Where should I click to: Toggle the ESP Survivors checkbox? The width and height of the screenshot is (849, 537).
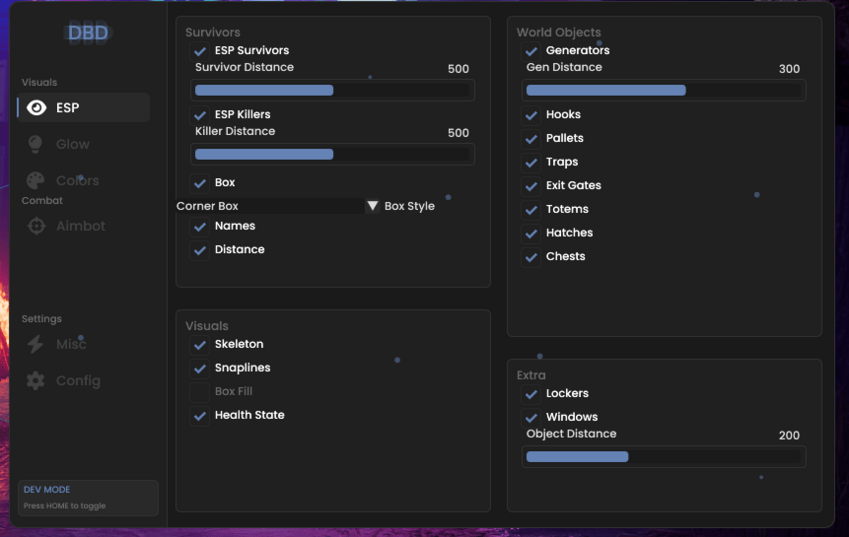tap(200, 51)
